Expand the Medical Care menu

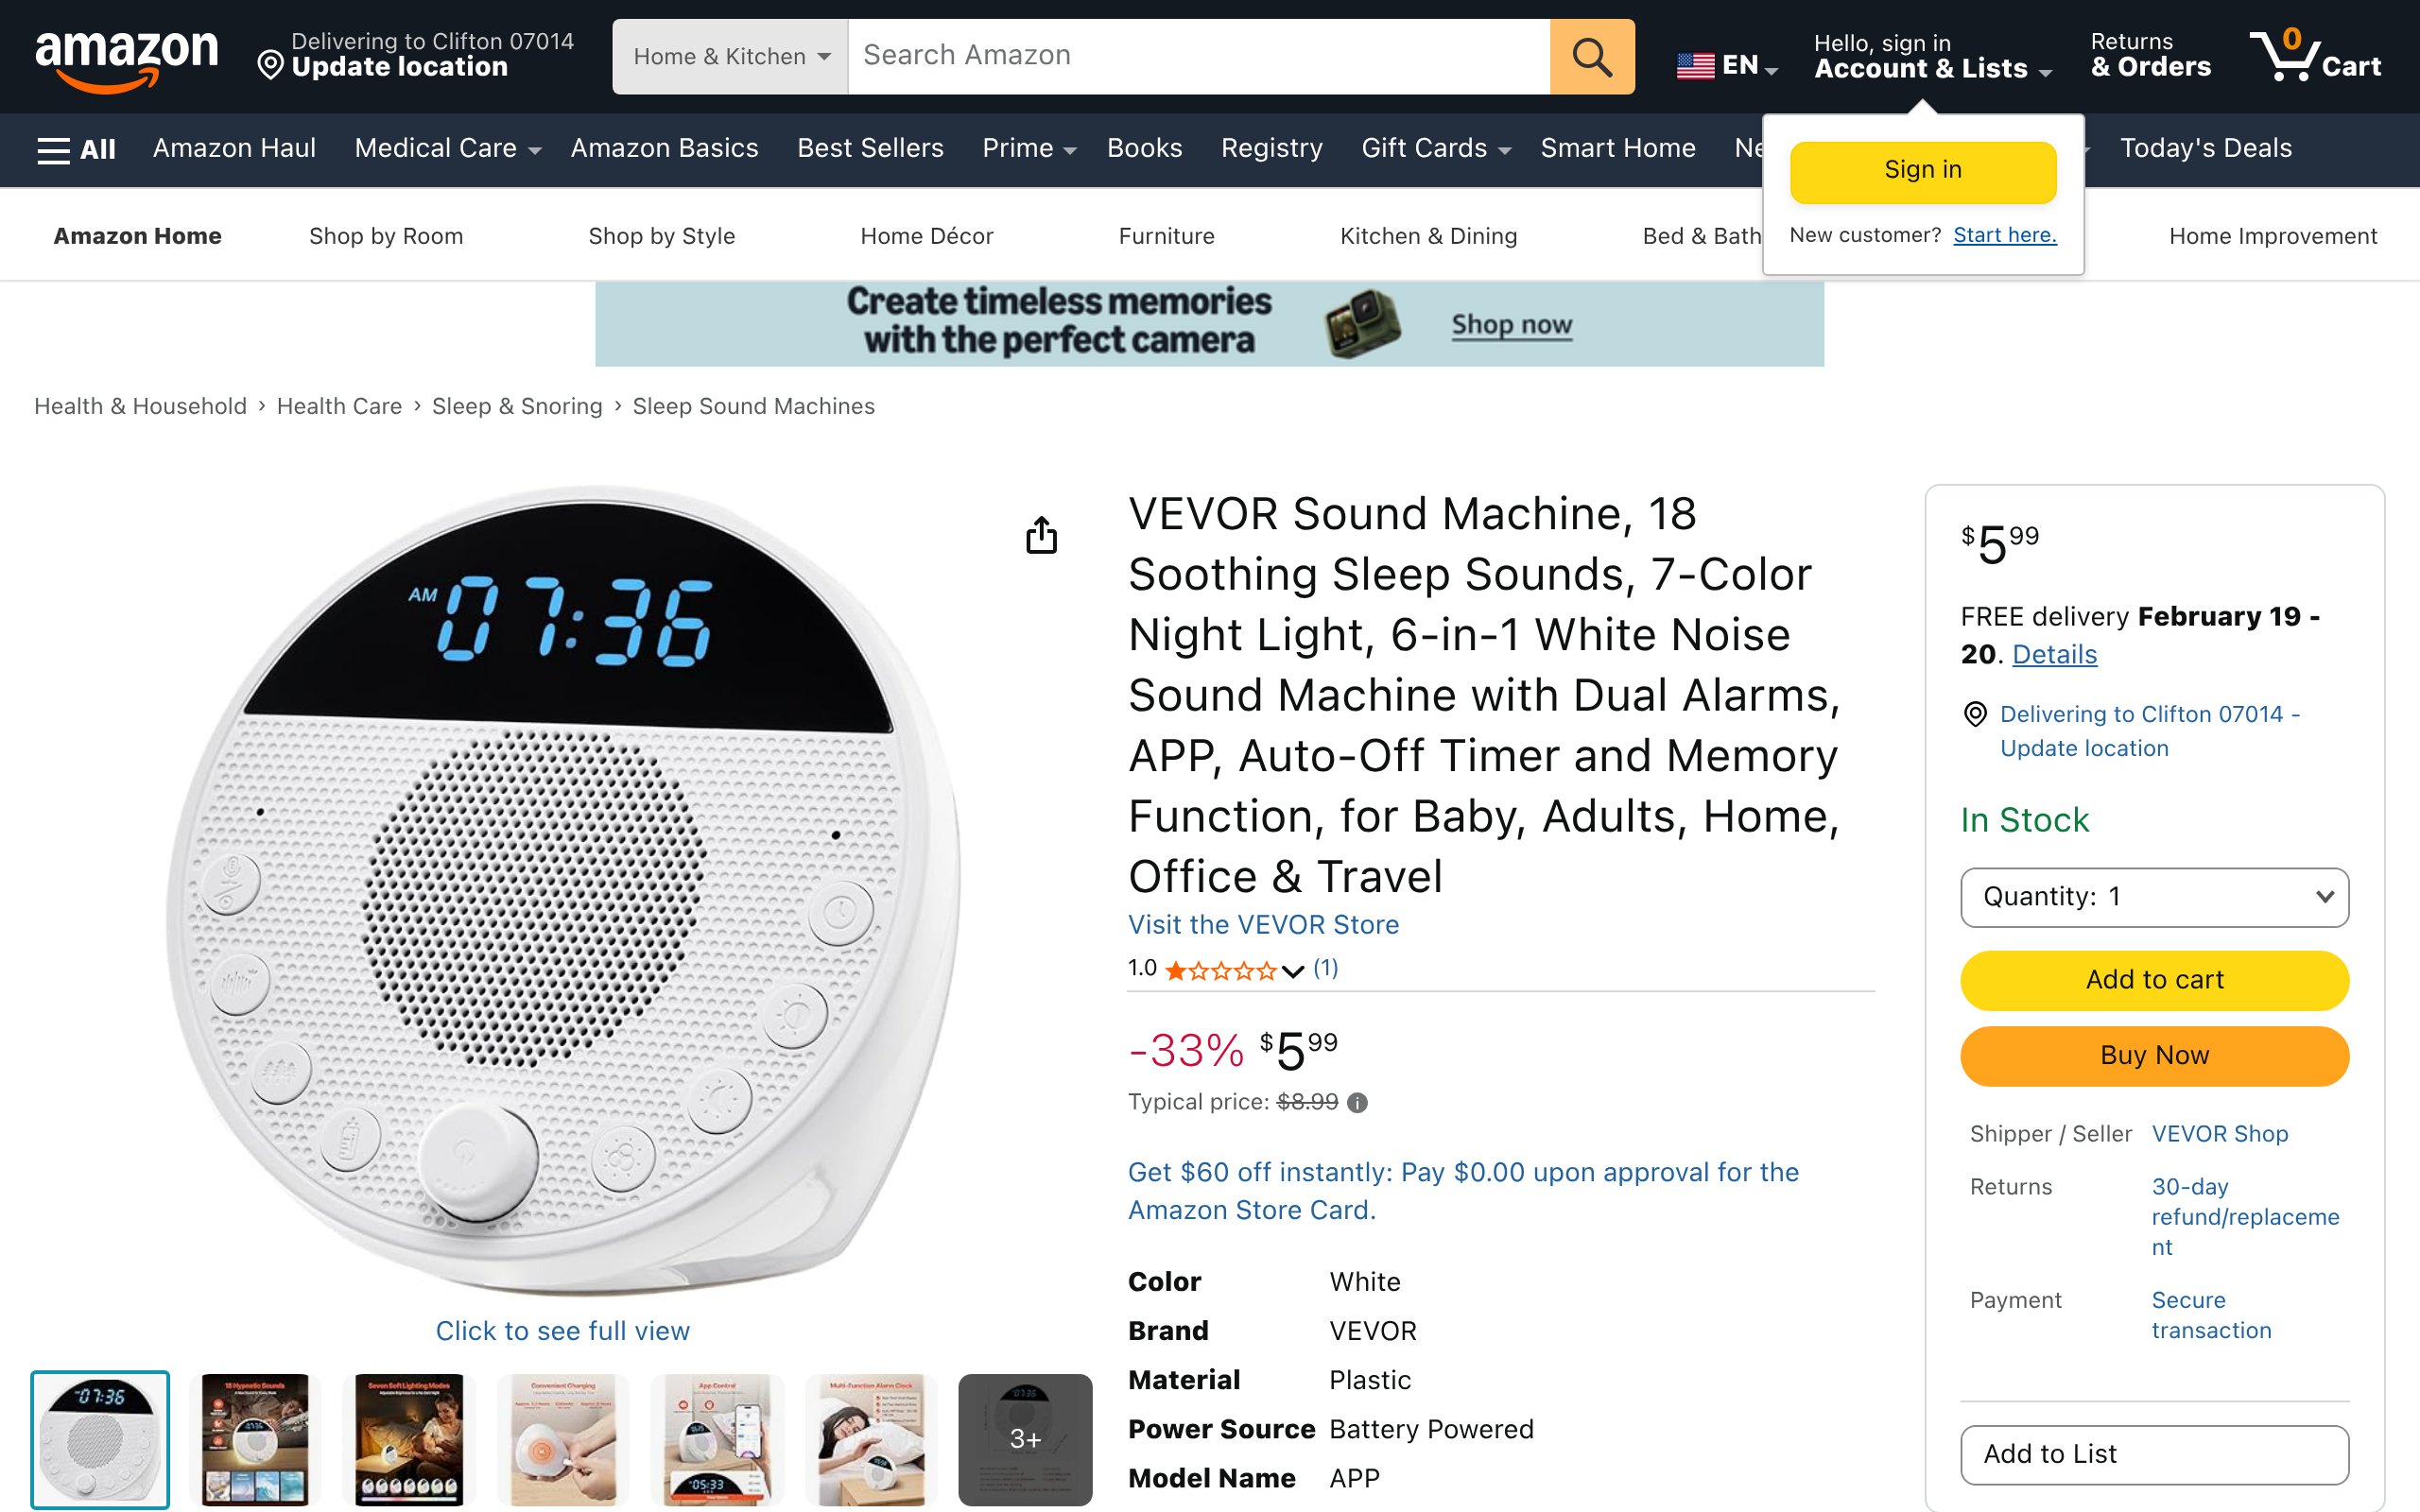[x=447, y=148]
